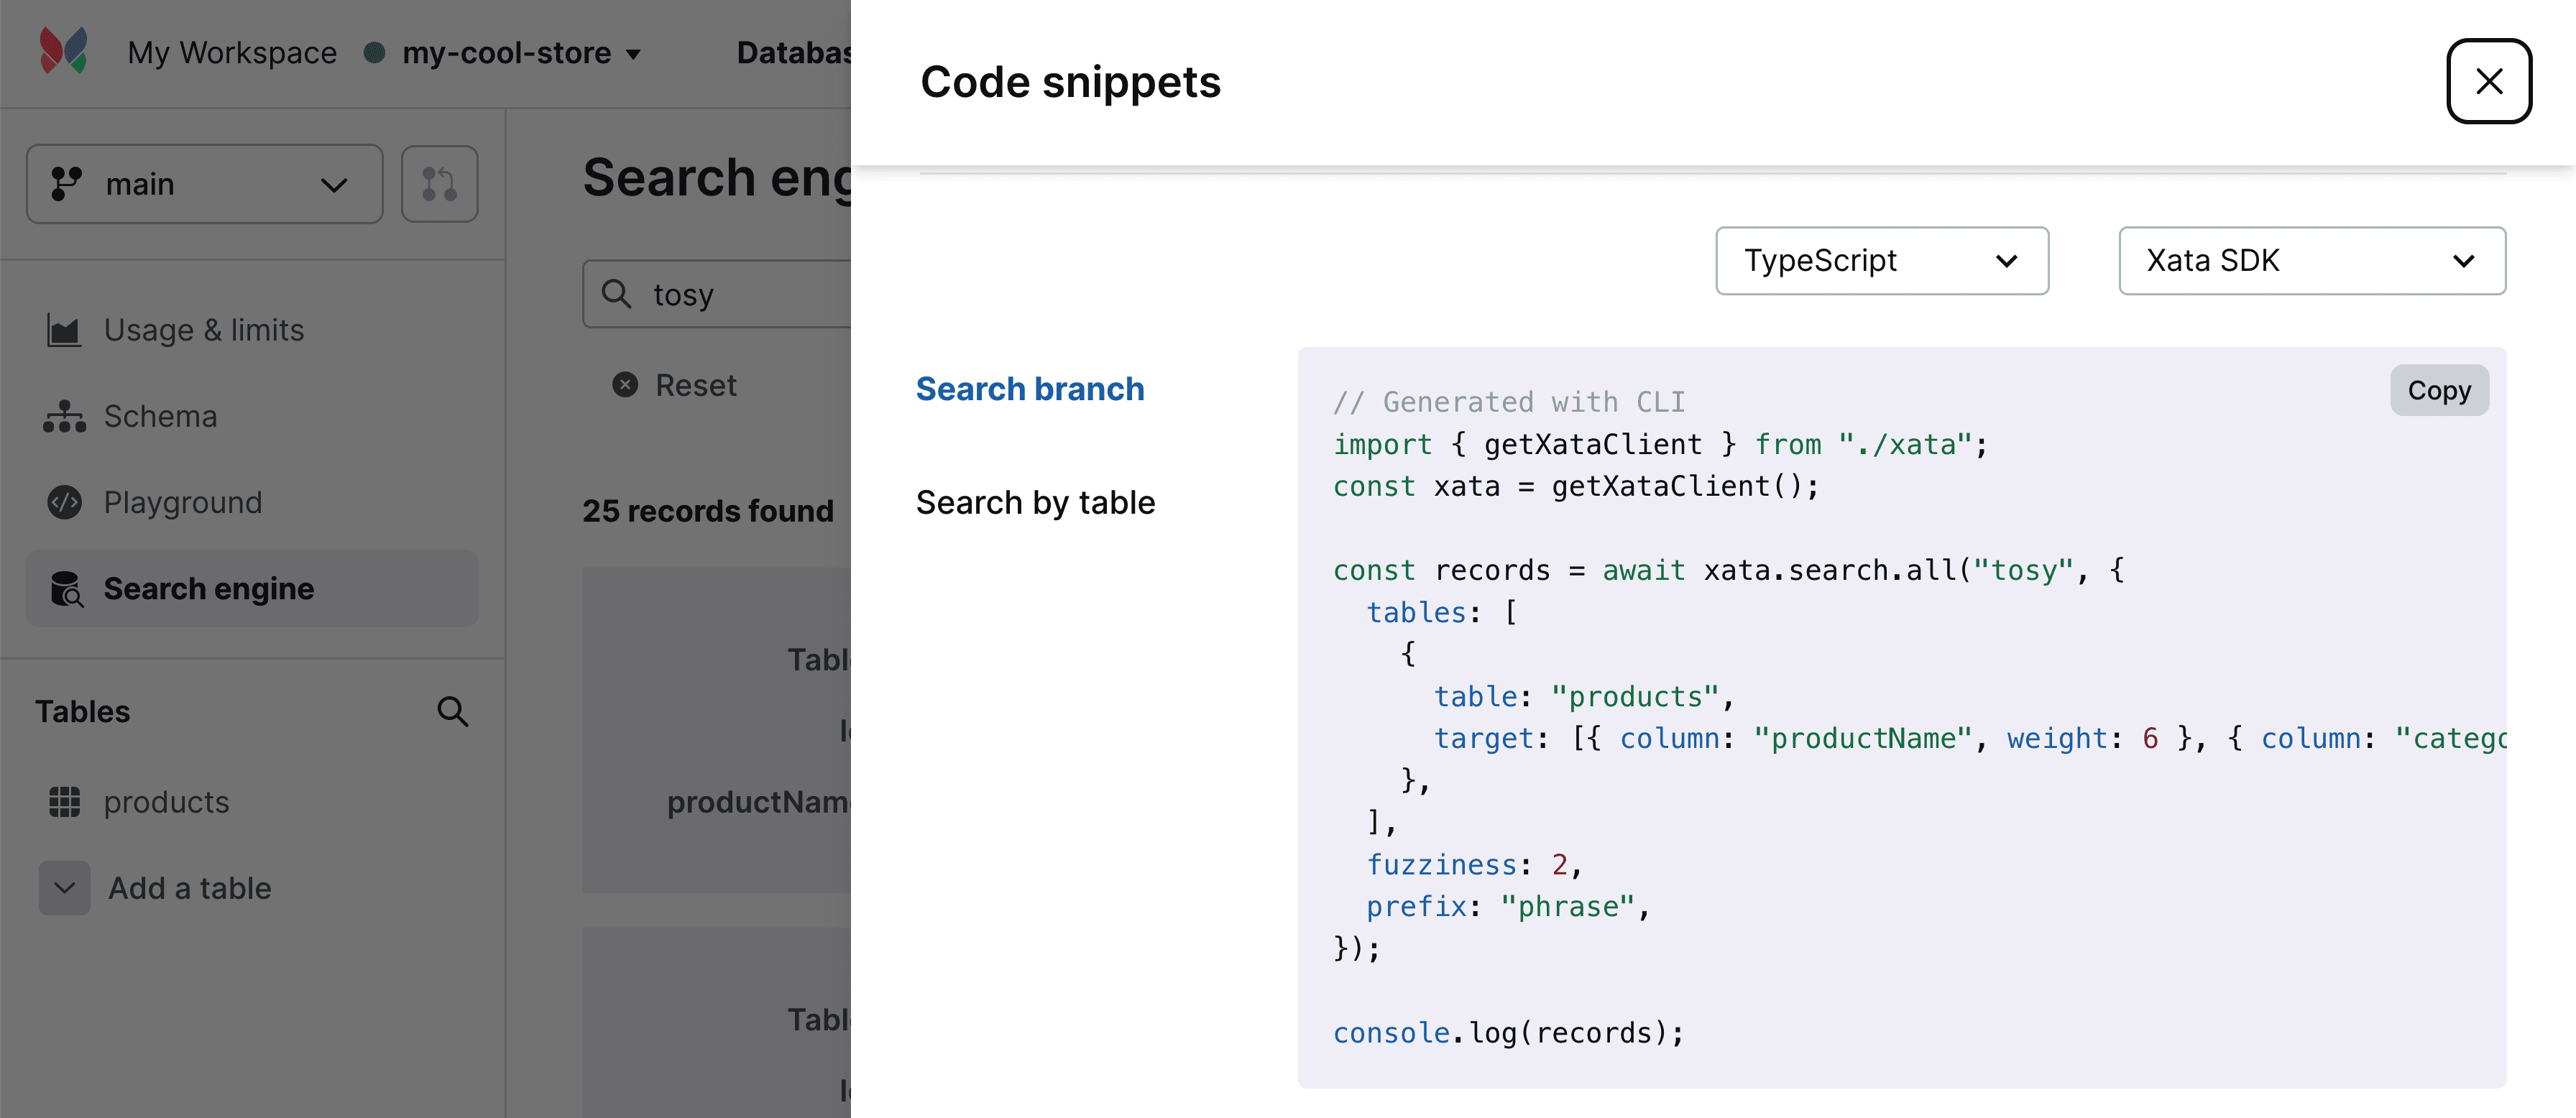Click the Playground code icon
The image size is (2576, 1118).
[64, 502]
